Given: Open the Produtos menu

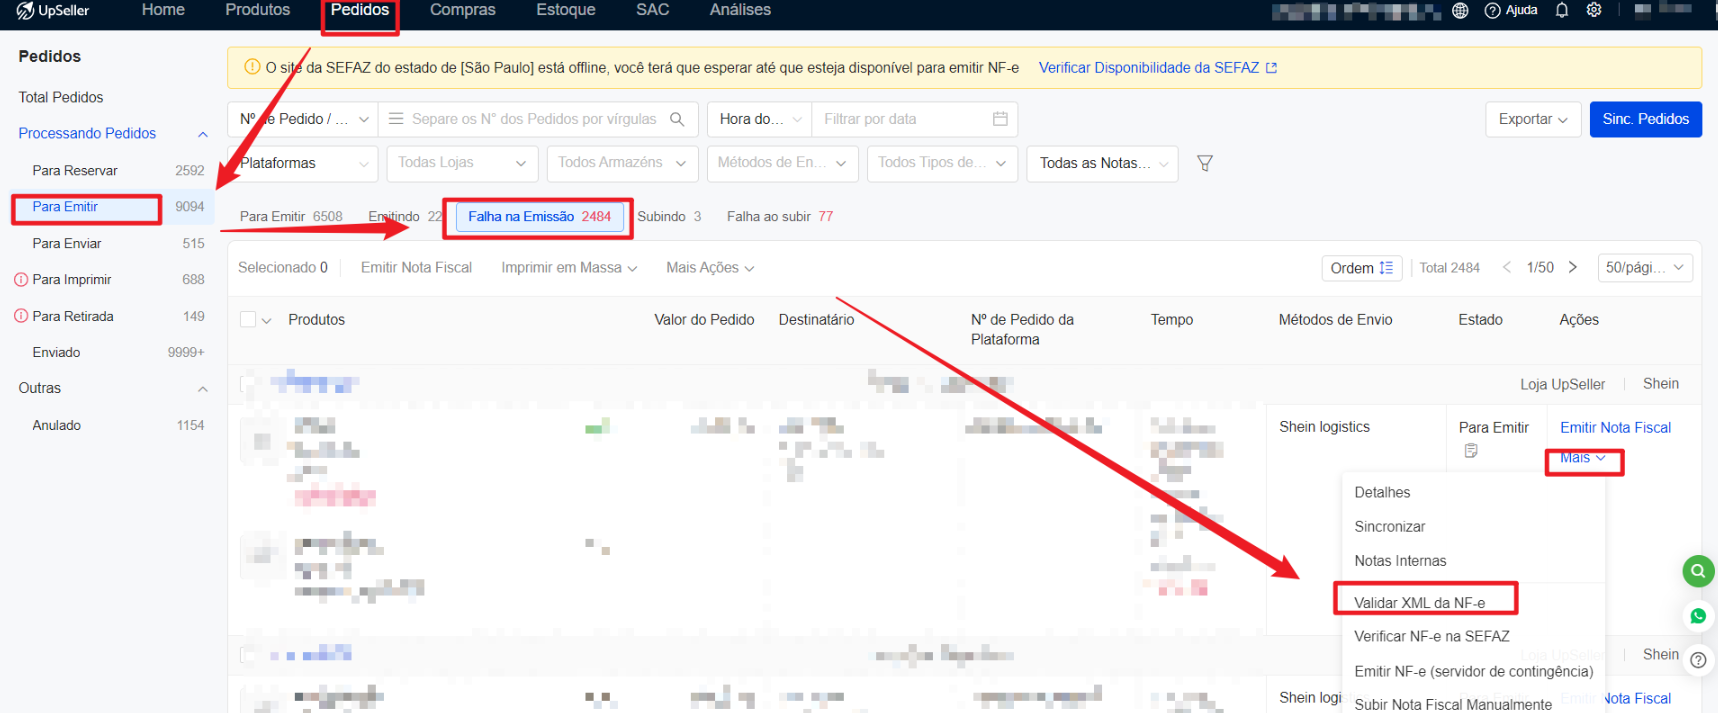Looking at the screenshot, I should pyautogui.click(x=257, y=10).
